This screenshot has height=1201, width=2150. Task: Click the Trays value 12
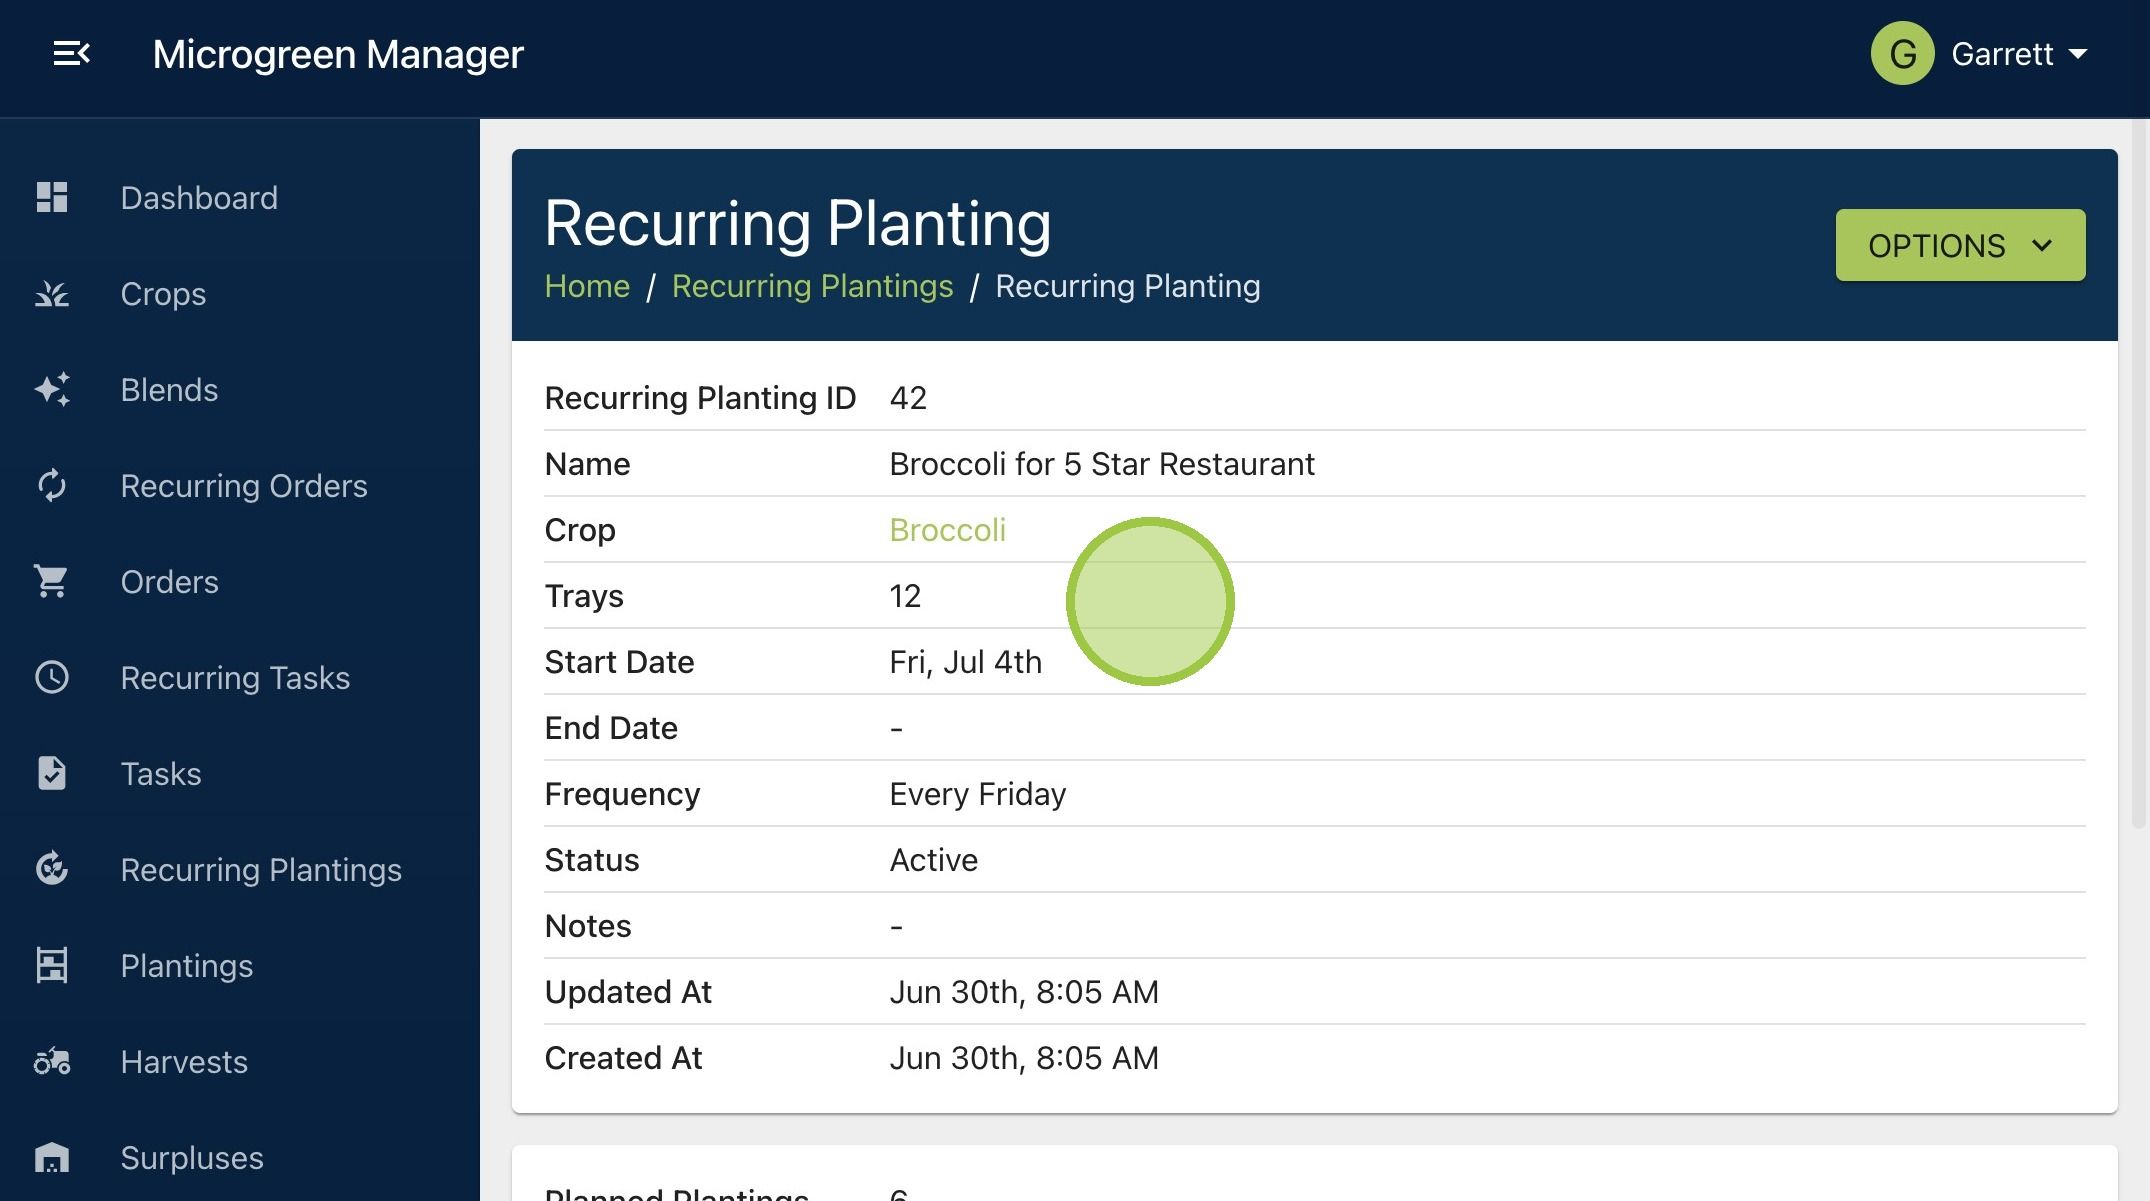905,596
